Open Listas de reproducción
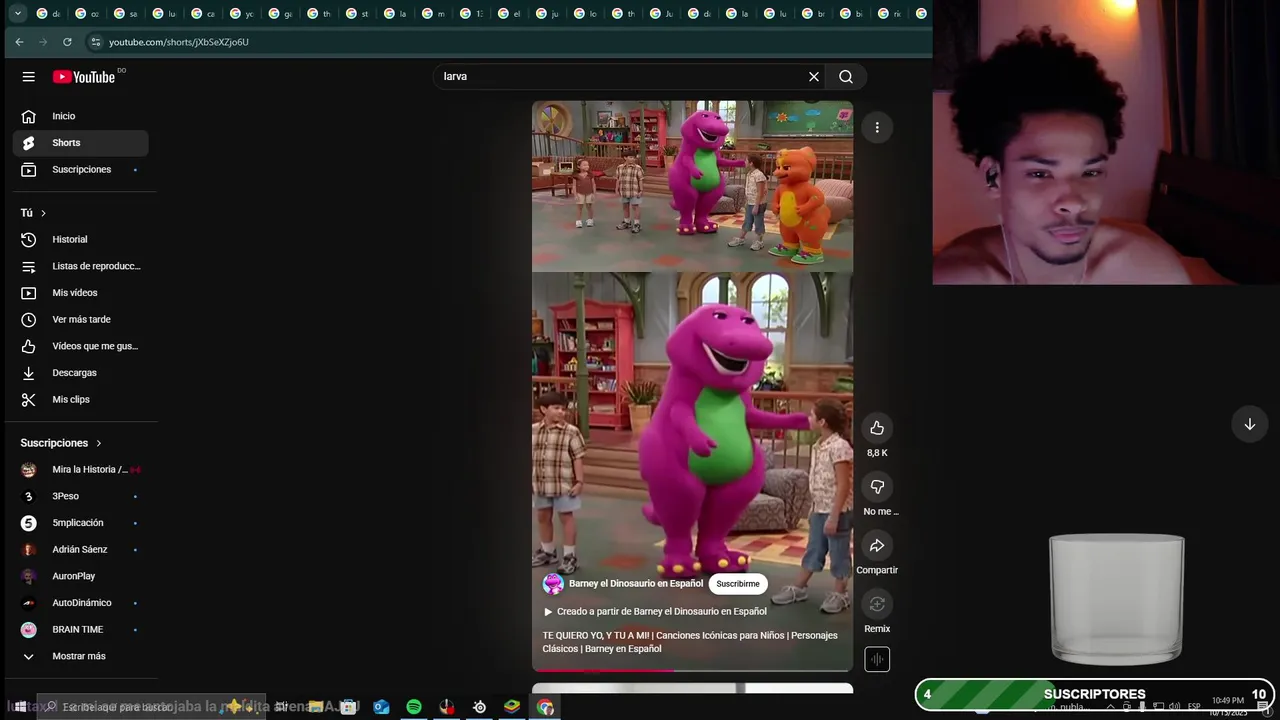The height and width of the screenshot is (720, 1280). pyautogui.click(x=80, y=266)
